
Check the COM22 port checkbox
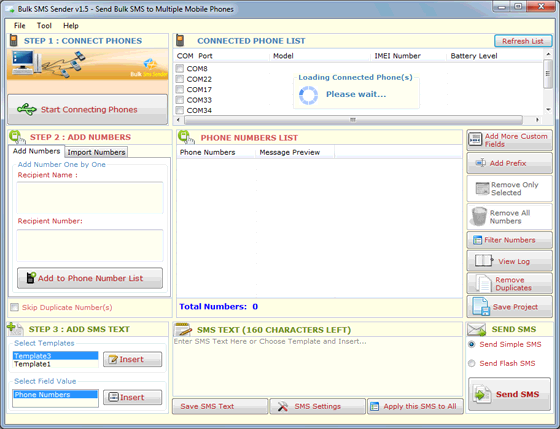pyautogui.click(x=180, y=79)
